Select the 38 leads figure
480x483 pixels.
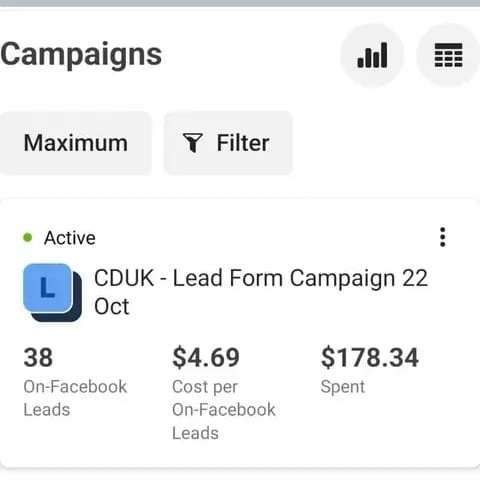click(38, 358)
